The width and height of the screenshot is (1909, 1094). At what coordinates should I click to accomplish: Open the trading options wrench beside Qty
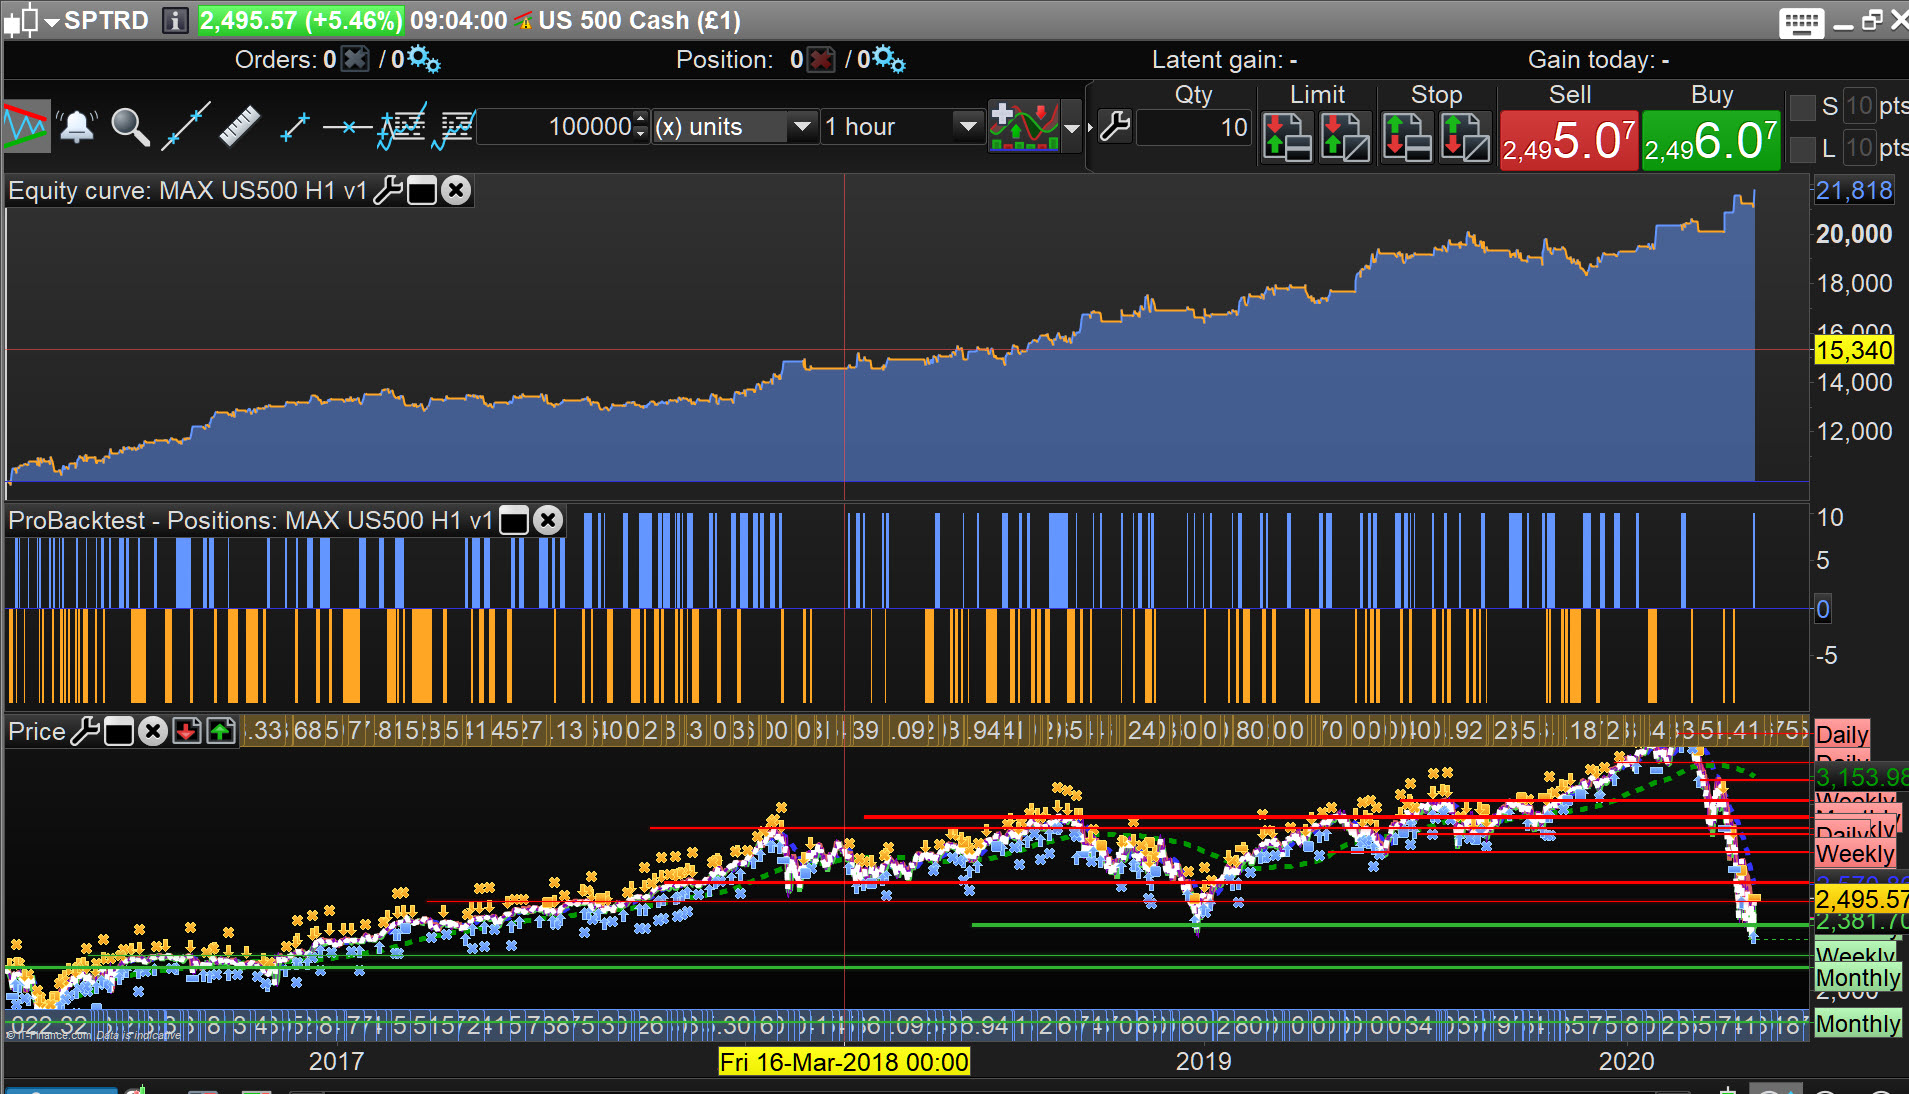pyautogui.click(x=1114, y=127)
